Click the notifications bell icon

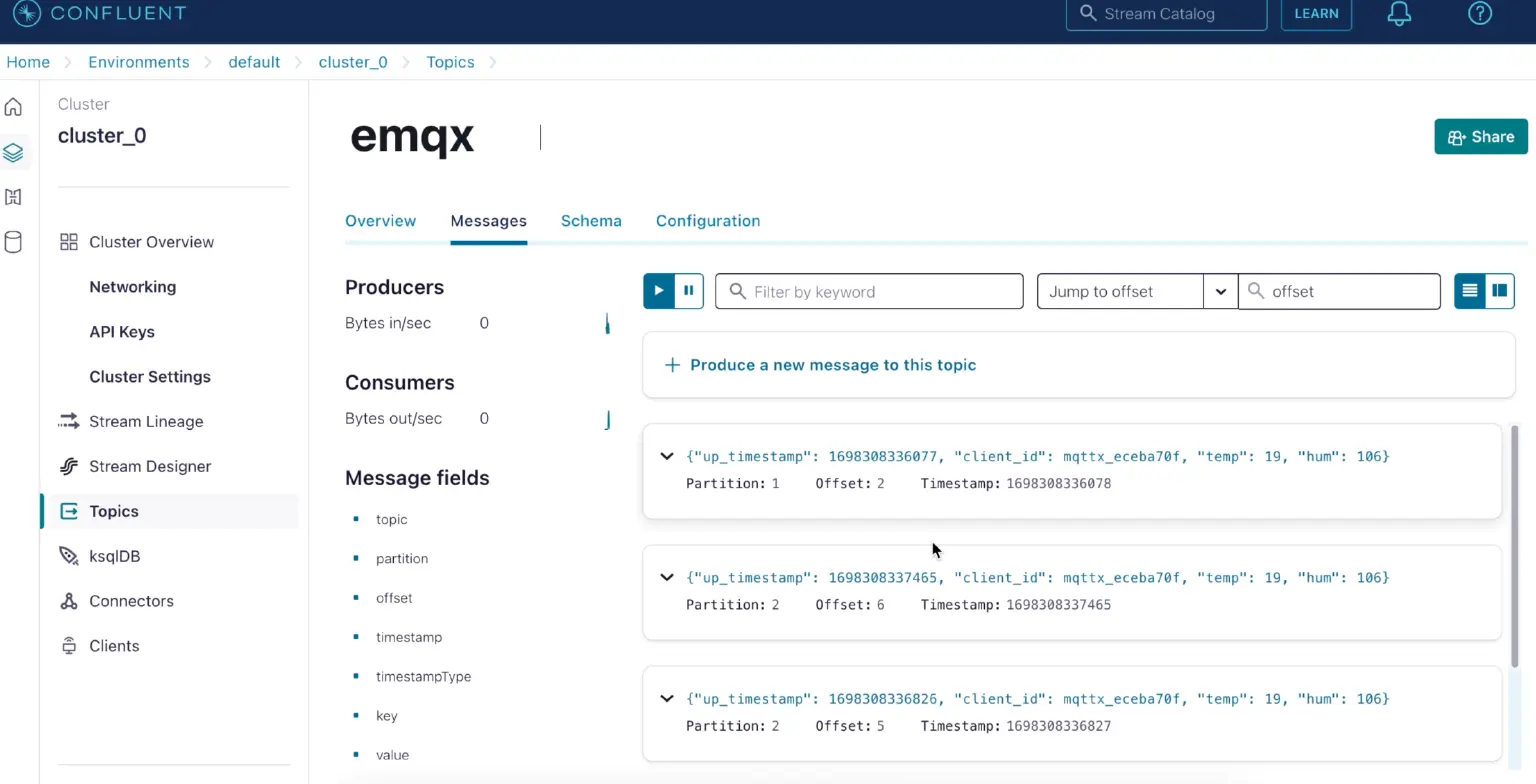(x=1399, y=14)
